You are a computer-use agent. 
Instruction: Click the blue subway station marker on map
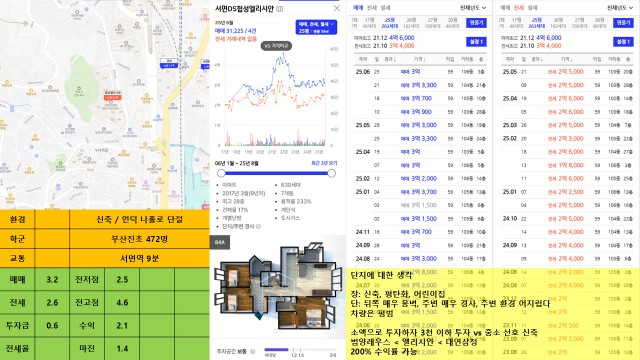click(169, 64)
